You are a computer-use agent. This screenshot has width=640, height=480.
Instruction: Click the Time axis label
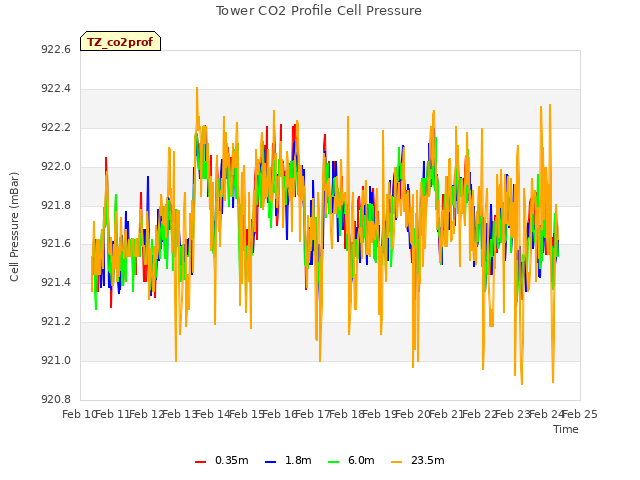pyautogui.click(x=566, y=429)
